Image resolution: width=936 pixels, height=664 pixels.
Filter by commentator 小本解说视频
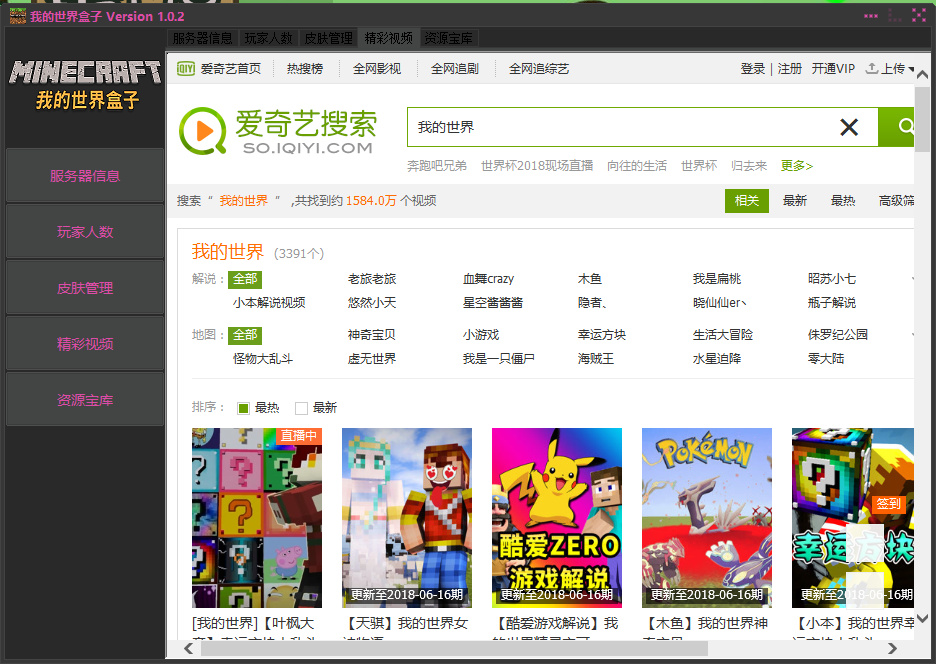click(269, 303)
